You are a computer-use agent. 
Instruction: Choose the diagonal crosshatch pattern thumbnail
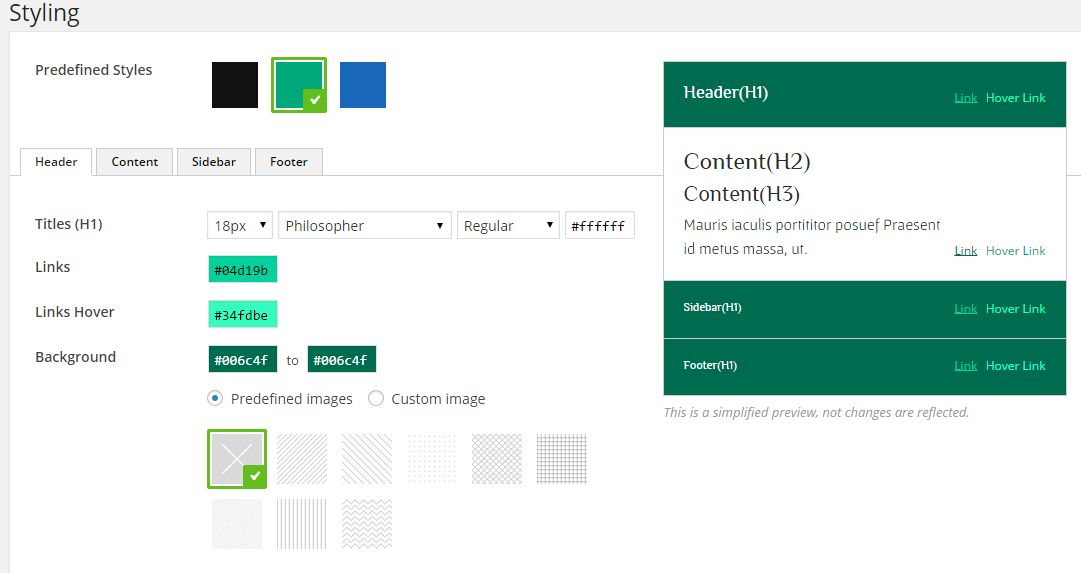(x=497, y=459)
